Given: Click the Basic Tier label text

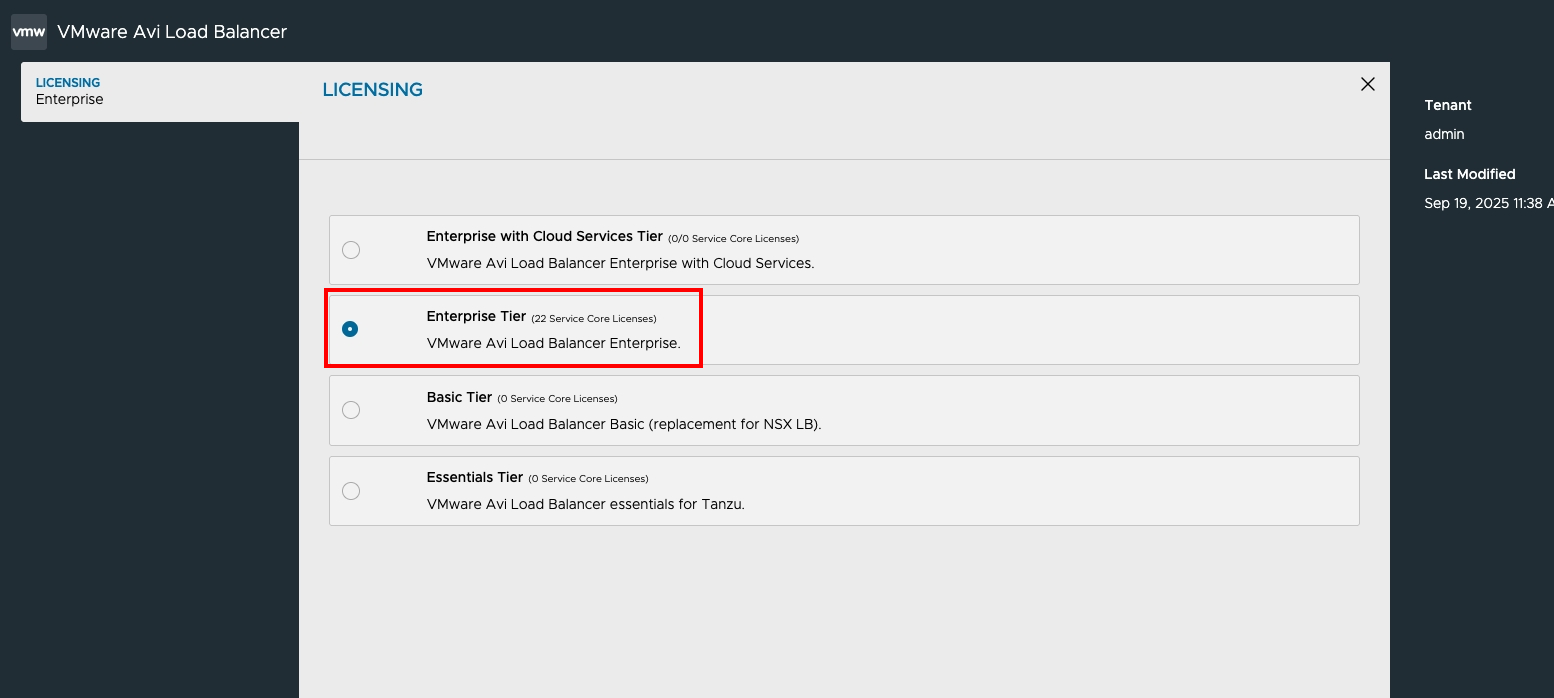Looking at the screenshot, I should coord(459,398).
